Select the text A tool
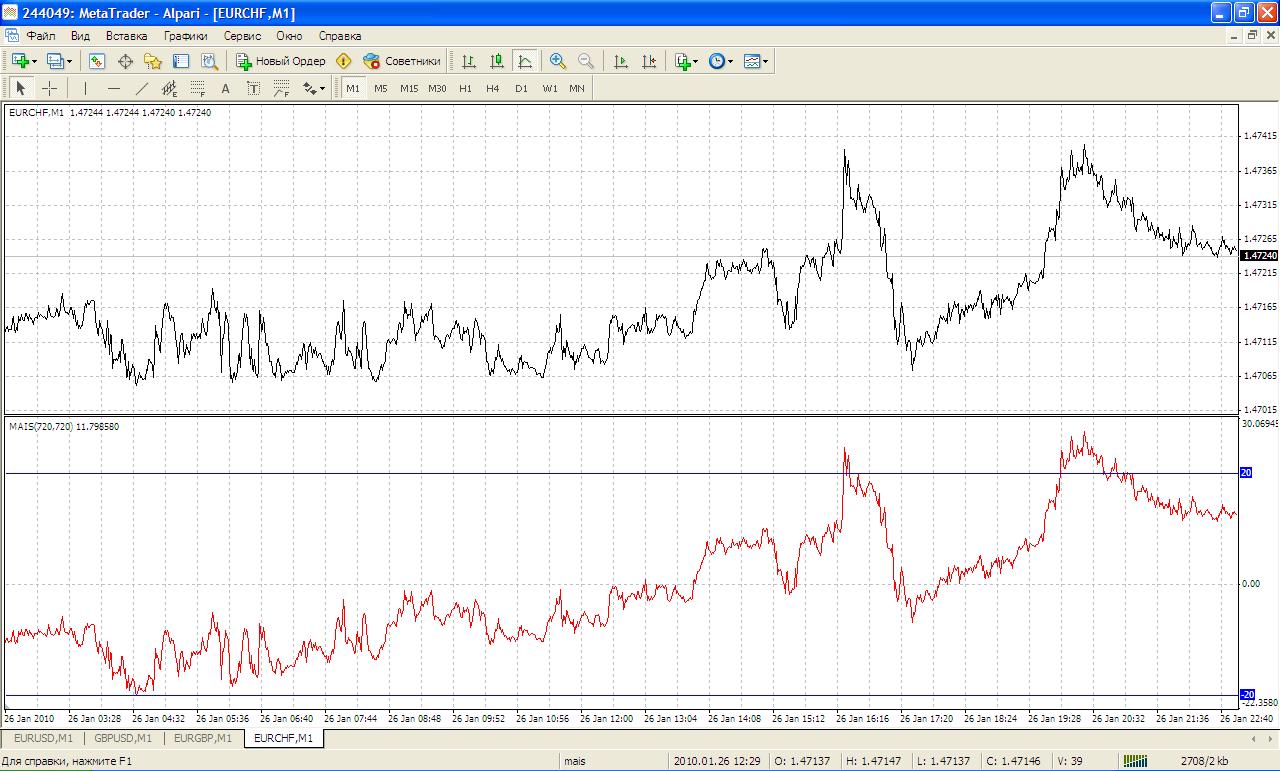1282x771 pixels. pos(226,88)
